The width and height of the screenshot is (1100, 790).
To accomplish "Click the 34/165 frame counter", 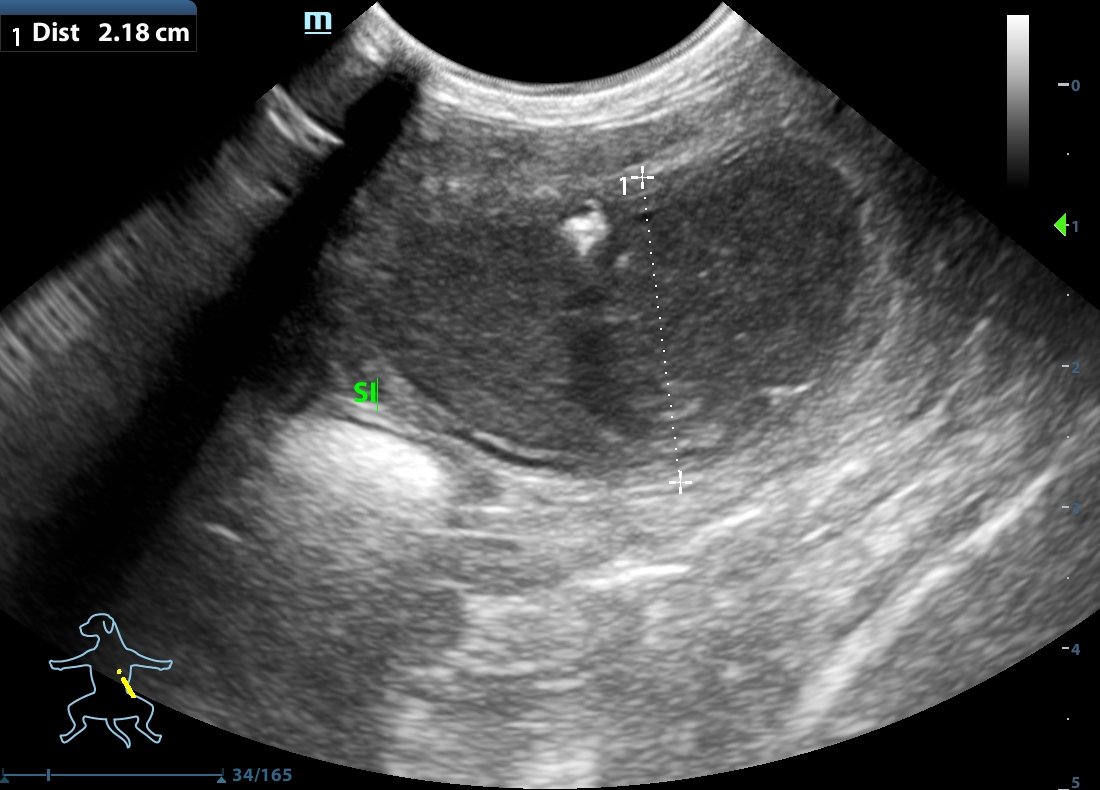I will [262, 775].
